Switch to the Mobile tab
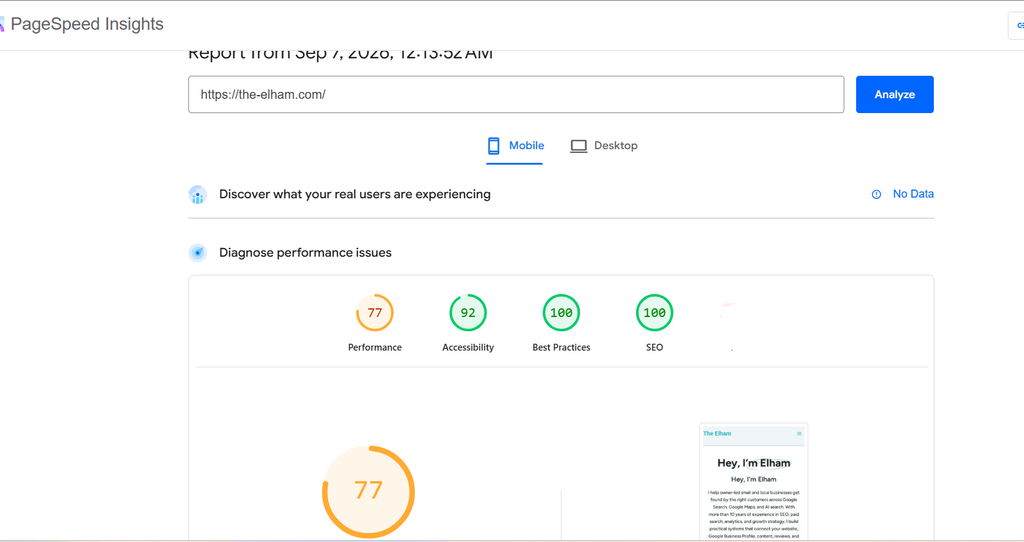The height and width of the screenshot is (542, 1024). [x=515, y=146]
